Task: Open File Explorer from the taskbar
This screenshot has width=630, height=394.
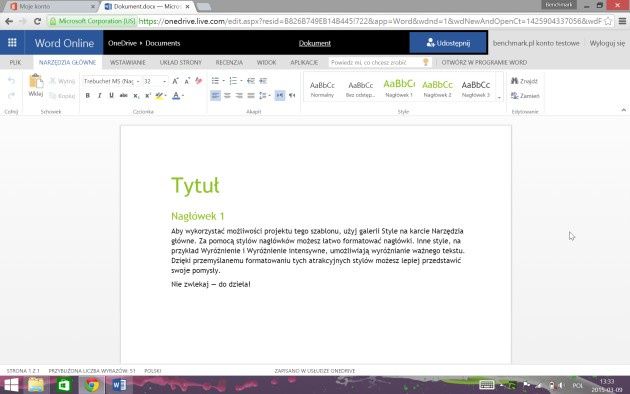Action: [36, 385]
